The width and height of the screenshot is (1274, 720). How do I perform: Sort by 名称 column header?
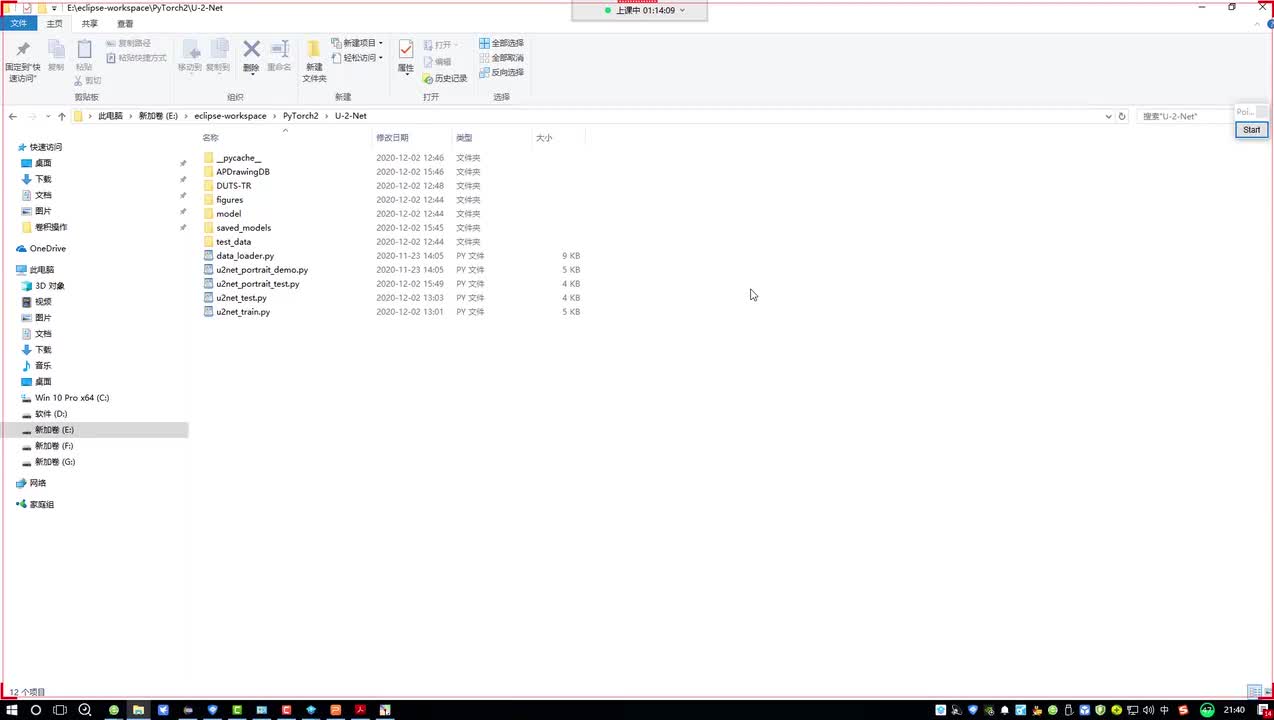point(210,138)
